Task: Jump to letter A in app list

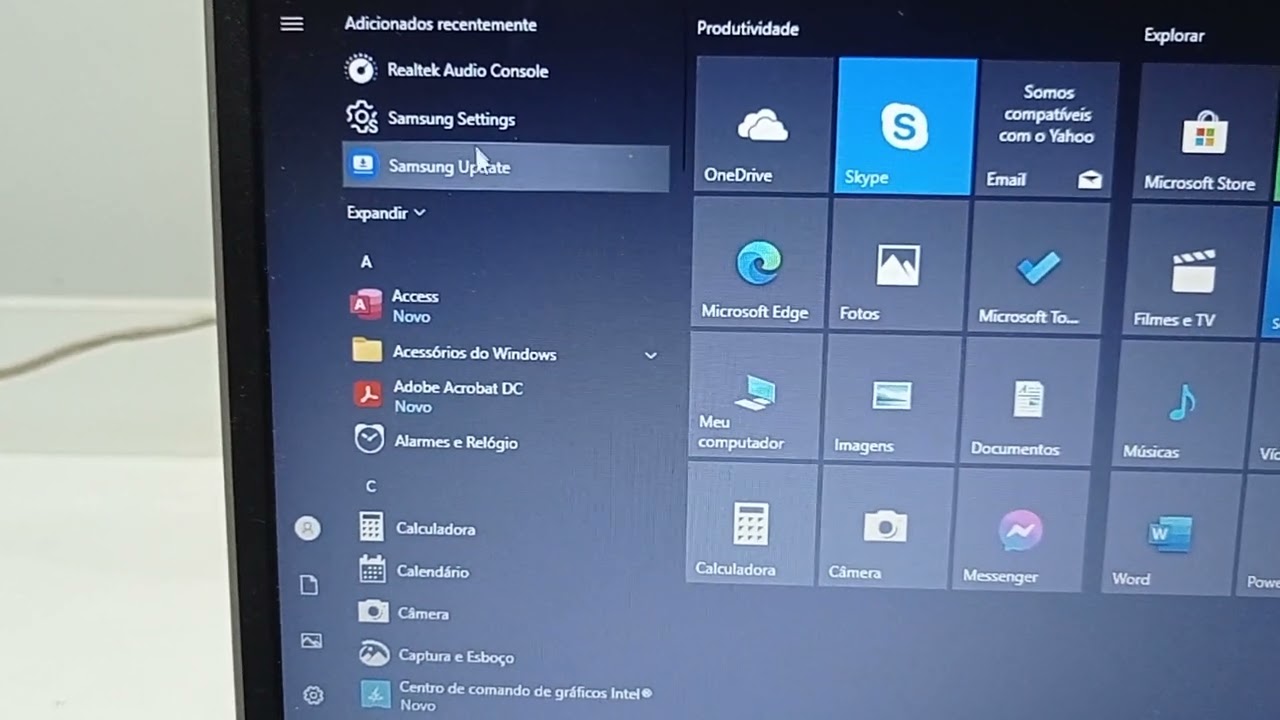Action: pos(366,261)
